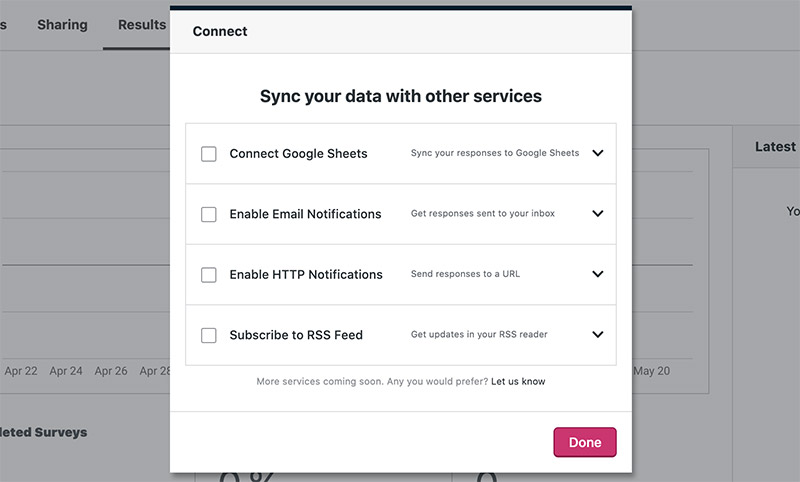This screenshot has width=800, height=482.
Task: Click 'Sync your responses to Google Sheets' description
Action: pyautogui.click(x=495, y=154)
